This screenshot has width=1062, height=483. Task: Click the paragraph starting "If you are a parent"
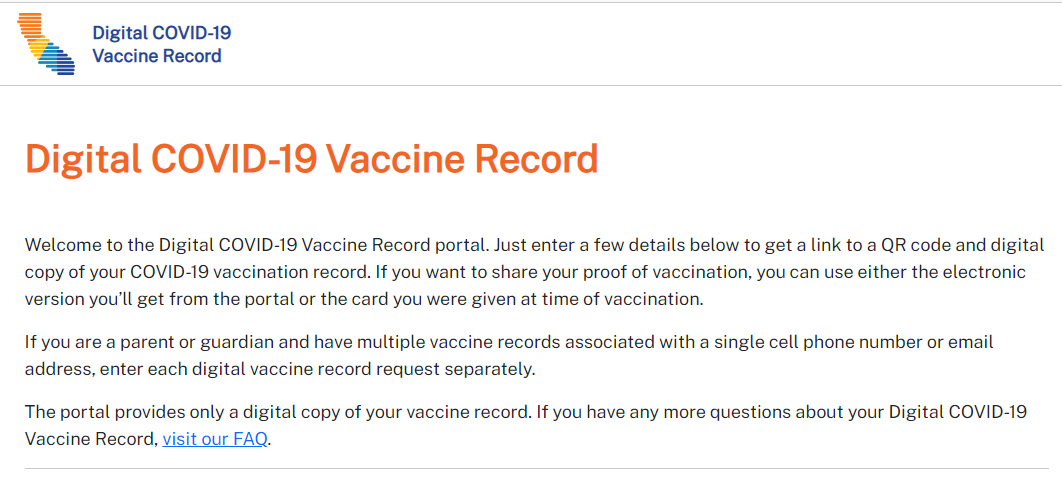(510, 355)
